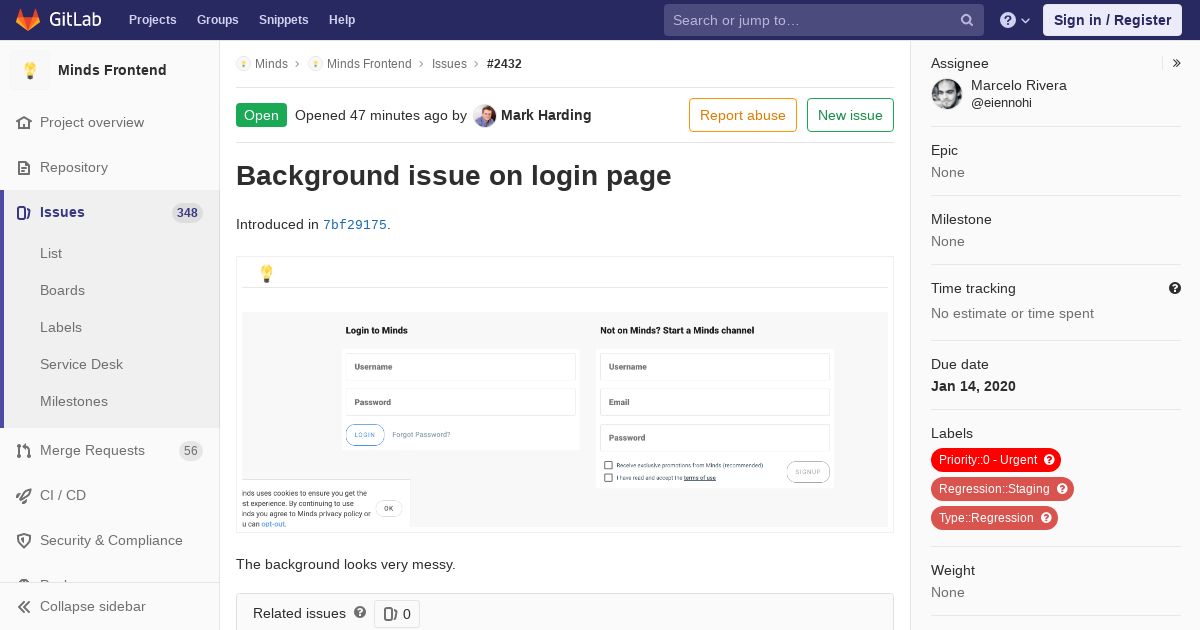
Task: Click Minds Frontend breadcrumb avatar icon
Action: [315, 64]
